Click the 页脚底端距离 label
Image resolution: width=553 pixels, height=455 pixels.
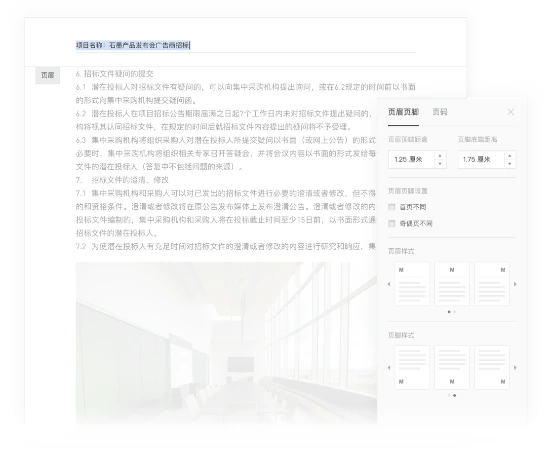[x=478, y=139]
